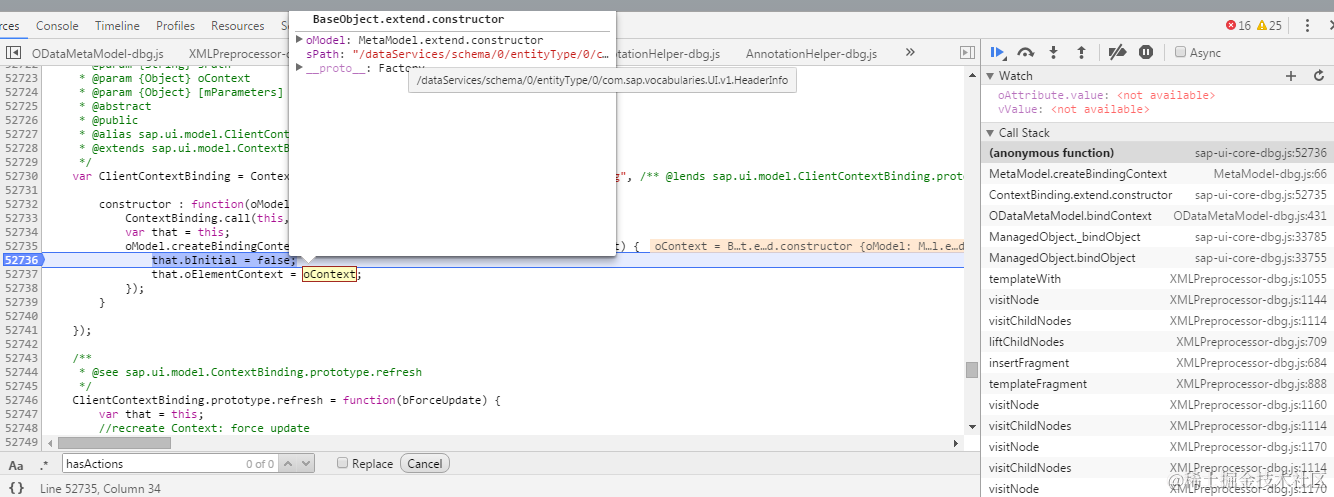Select ManagedObject.bindObject call frame
Image resolution: width=1334 pixels, height=497 pixels.
[x=1157, y=258]
